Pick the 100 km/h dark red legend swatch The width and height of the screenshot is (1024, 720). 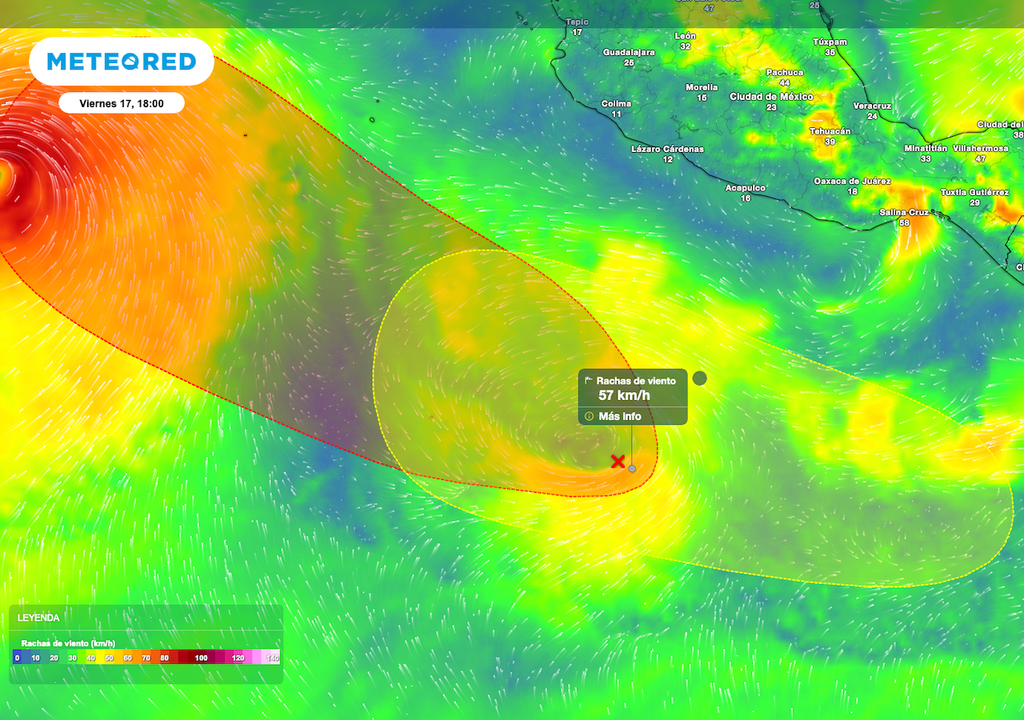201,658
